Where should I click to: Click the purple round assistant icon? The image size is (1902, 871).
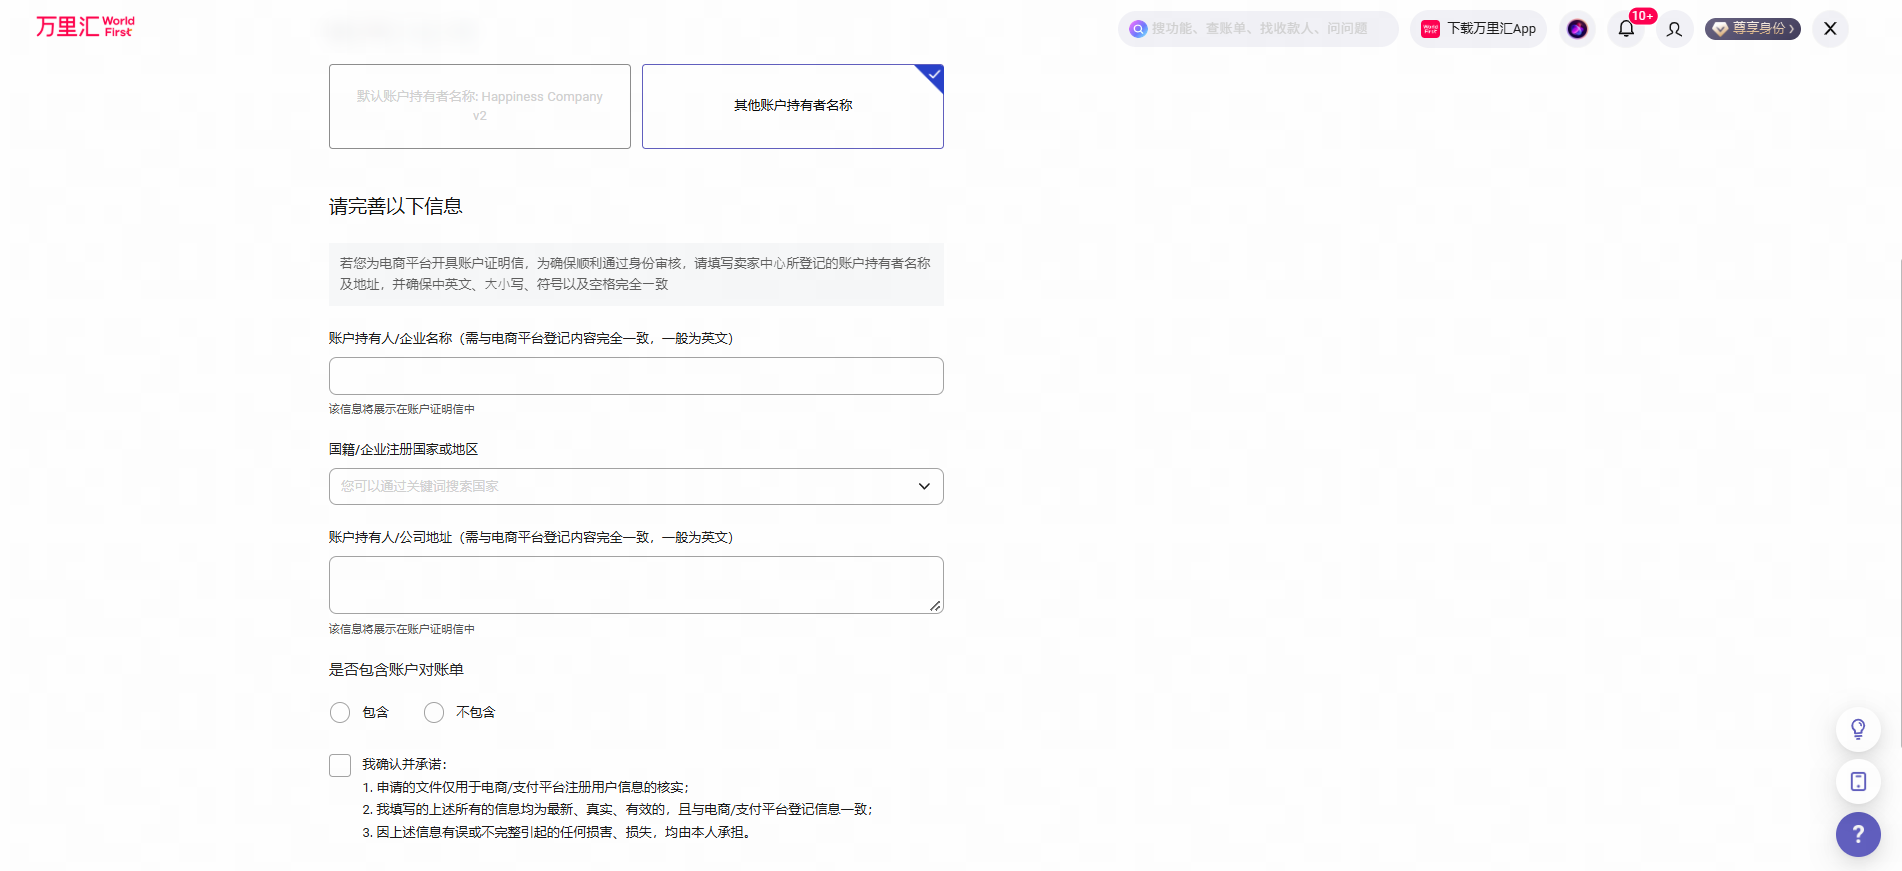[x=1577, y=29]
